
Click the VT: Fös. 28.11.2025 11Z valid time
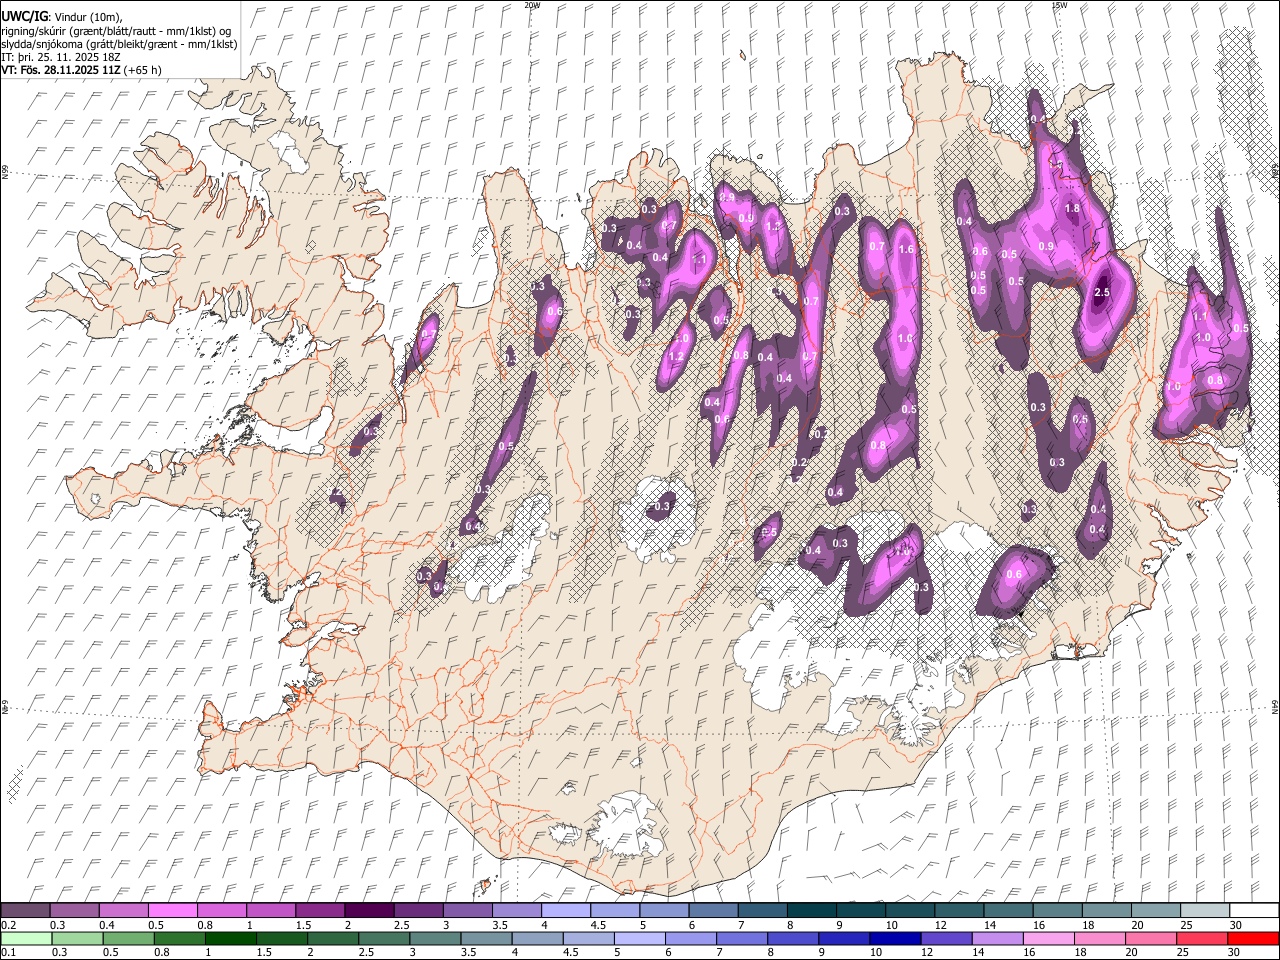[x=60, y=70]
